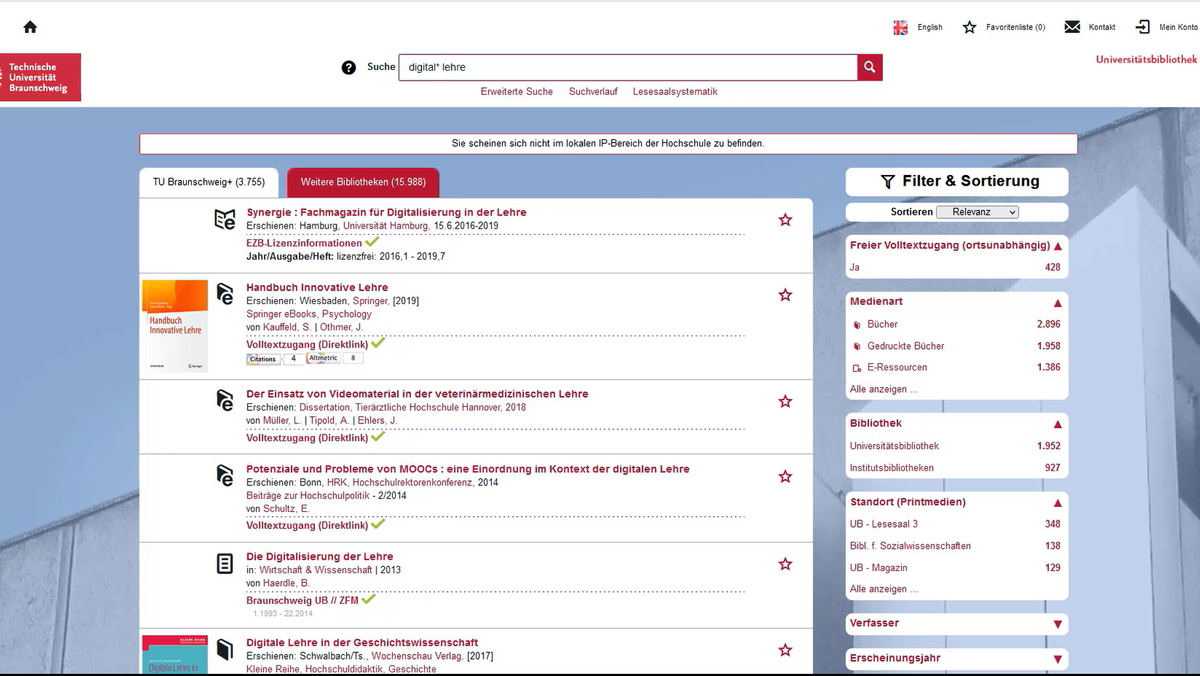Click the e-book icon beside Der Einsatz von Videomaterial
1200x676 pixels.
pyautogui.click(x=225, y=400)
